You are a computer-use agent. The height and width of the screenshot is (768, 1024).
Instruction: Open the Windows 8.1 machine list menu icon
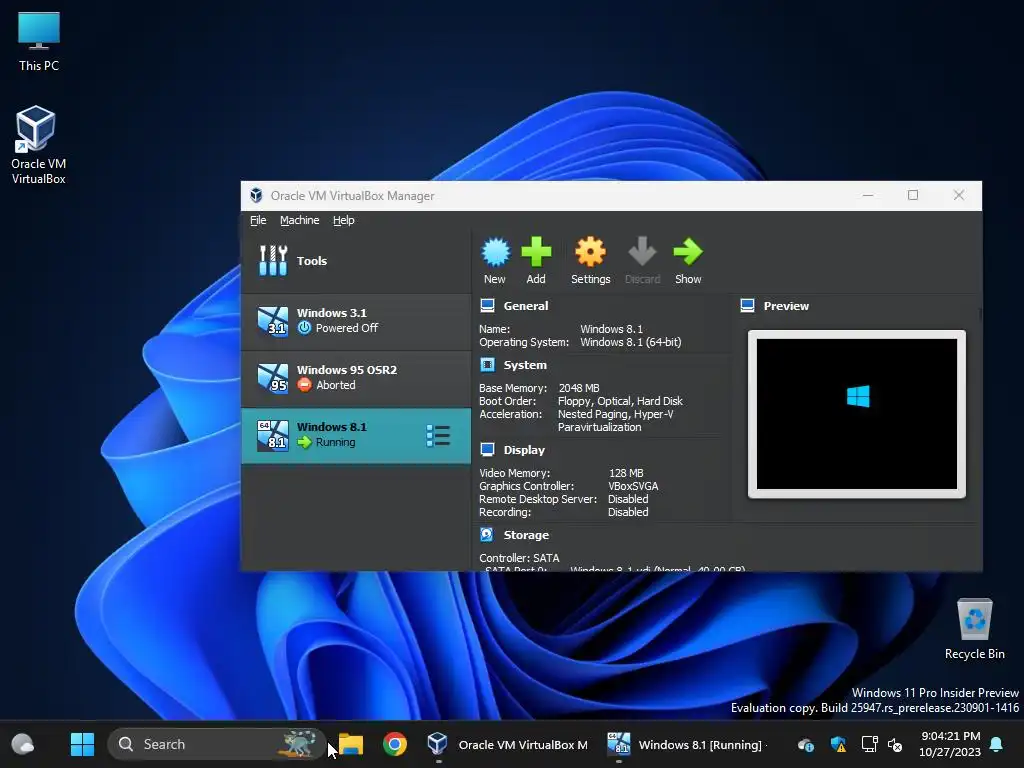coord(438,436)
